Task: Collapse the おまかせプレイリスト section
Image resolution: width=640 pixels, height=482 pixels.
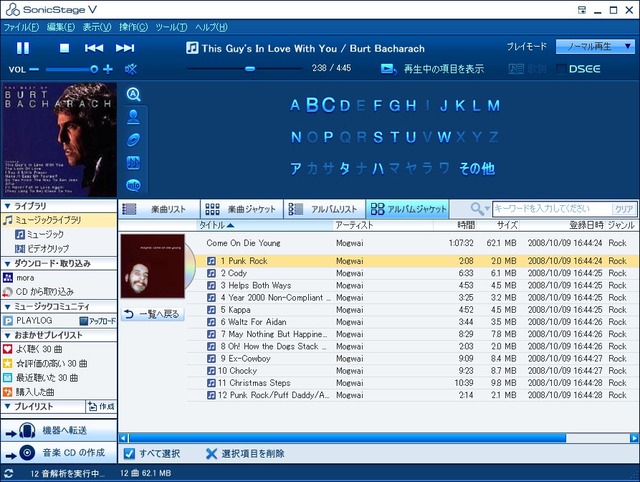Action: pos(7,335)
